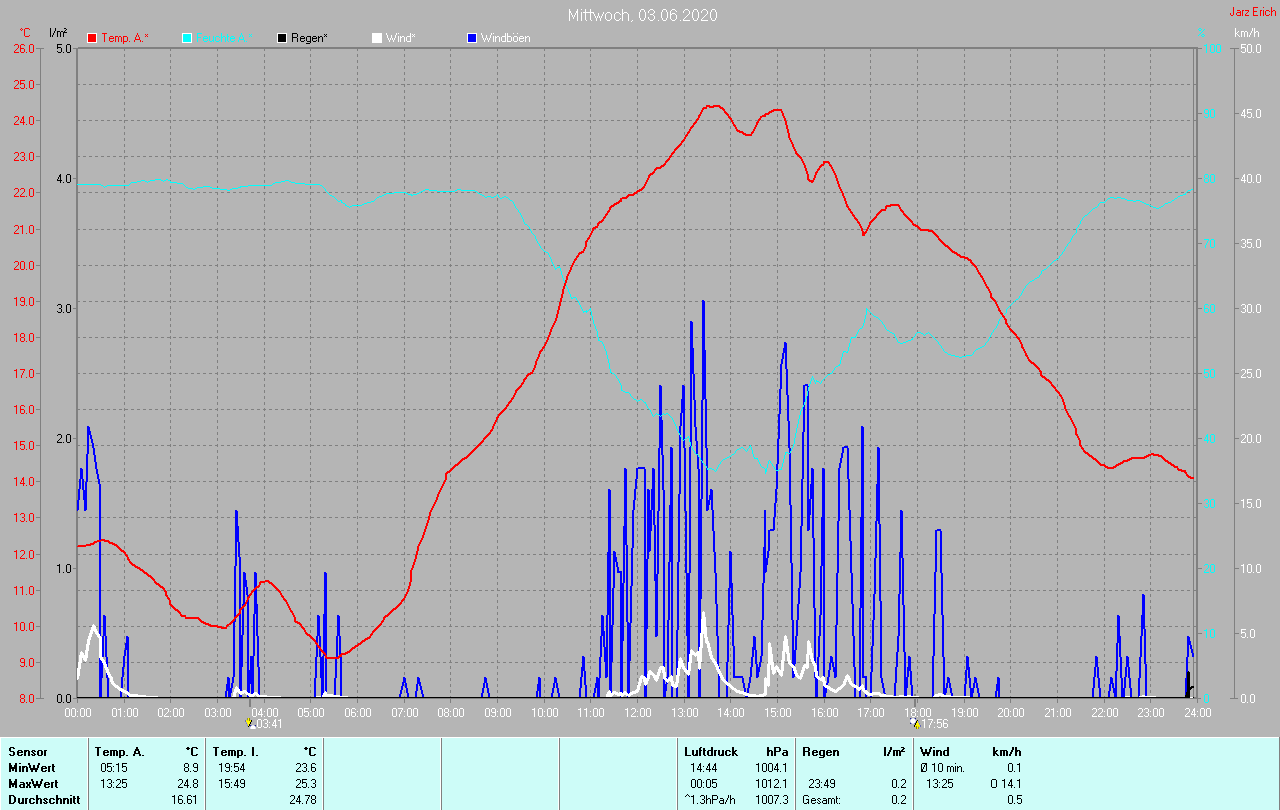Click the blue Windböen legend swatch
1280x810 pixels.
point(472,38)
